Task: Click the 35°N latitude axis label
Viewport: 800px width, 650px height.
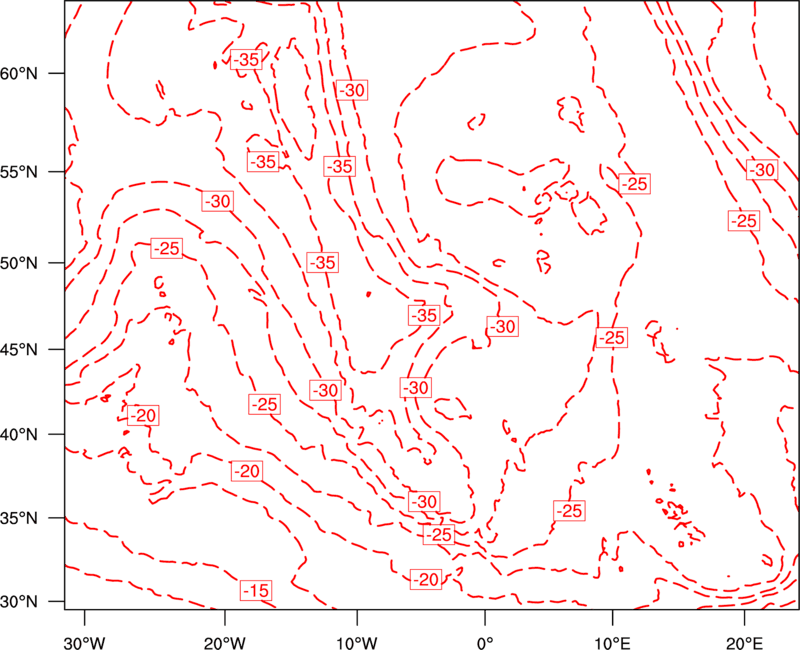Action: coord(19,518)
